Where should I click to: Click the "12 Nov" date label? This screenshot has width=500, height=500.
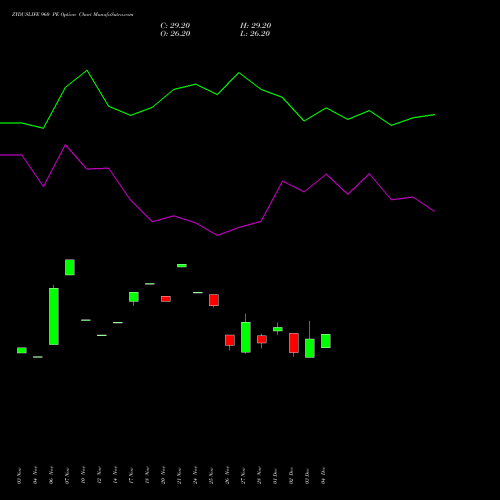pos(99,475)
